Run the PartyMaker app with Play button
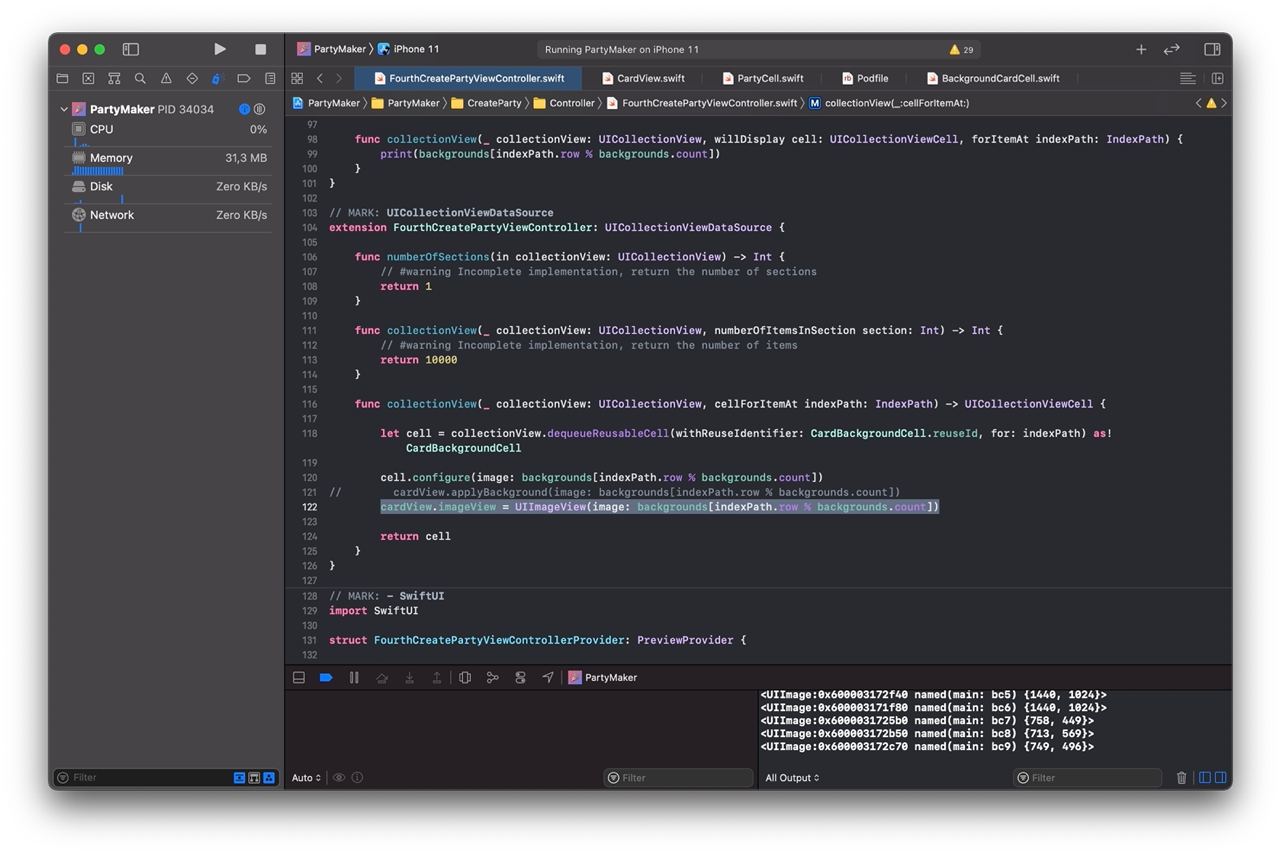1280x854 pixels. point(220,49)
